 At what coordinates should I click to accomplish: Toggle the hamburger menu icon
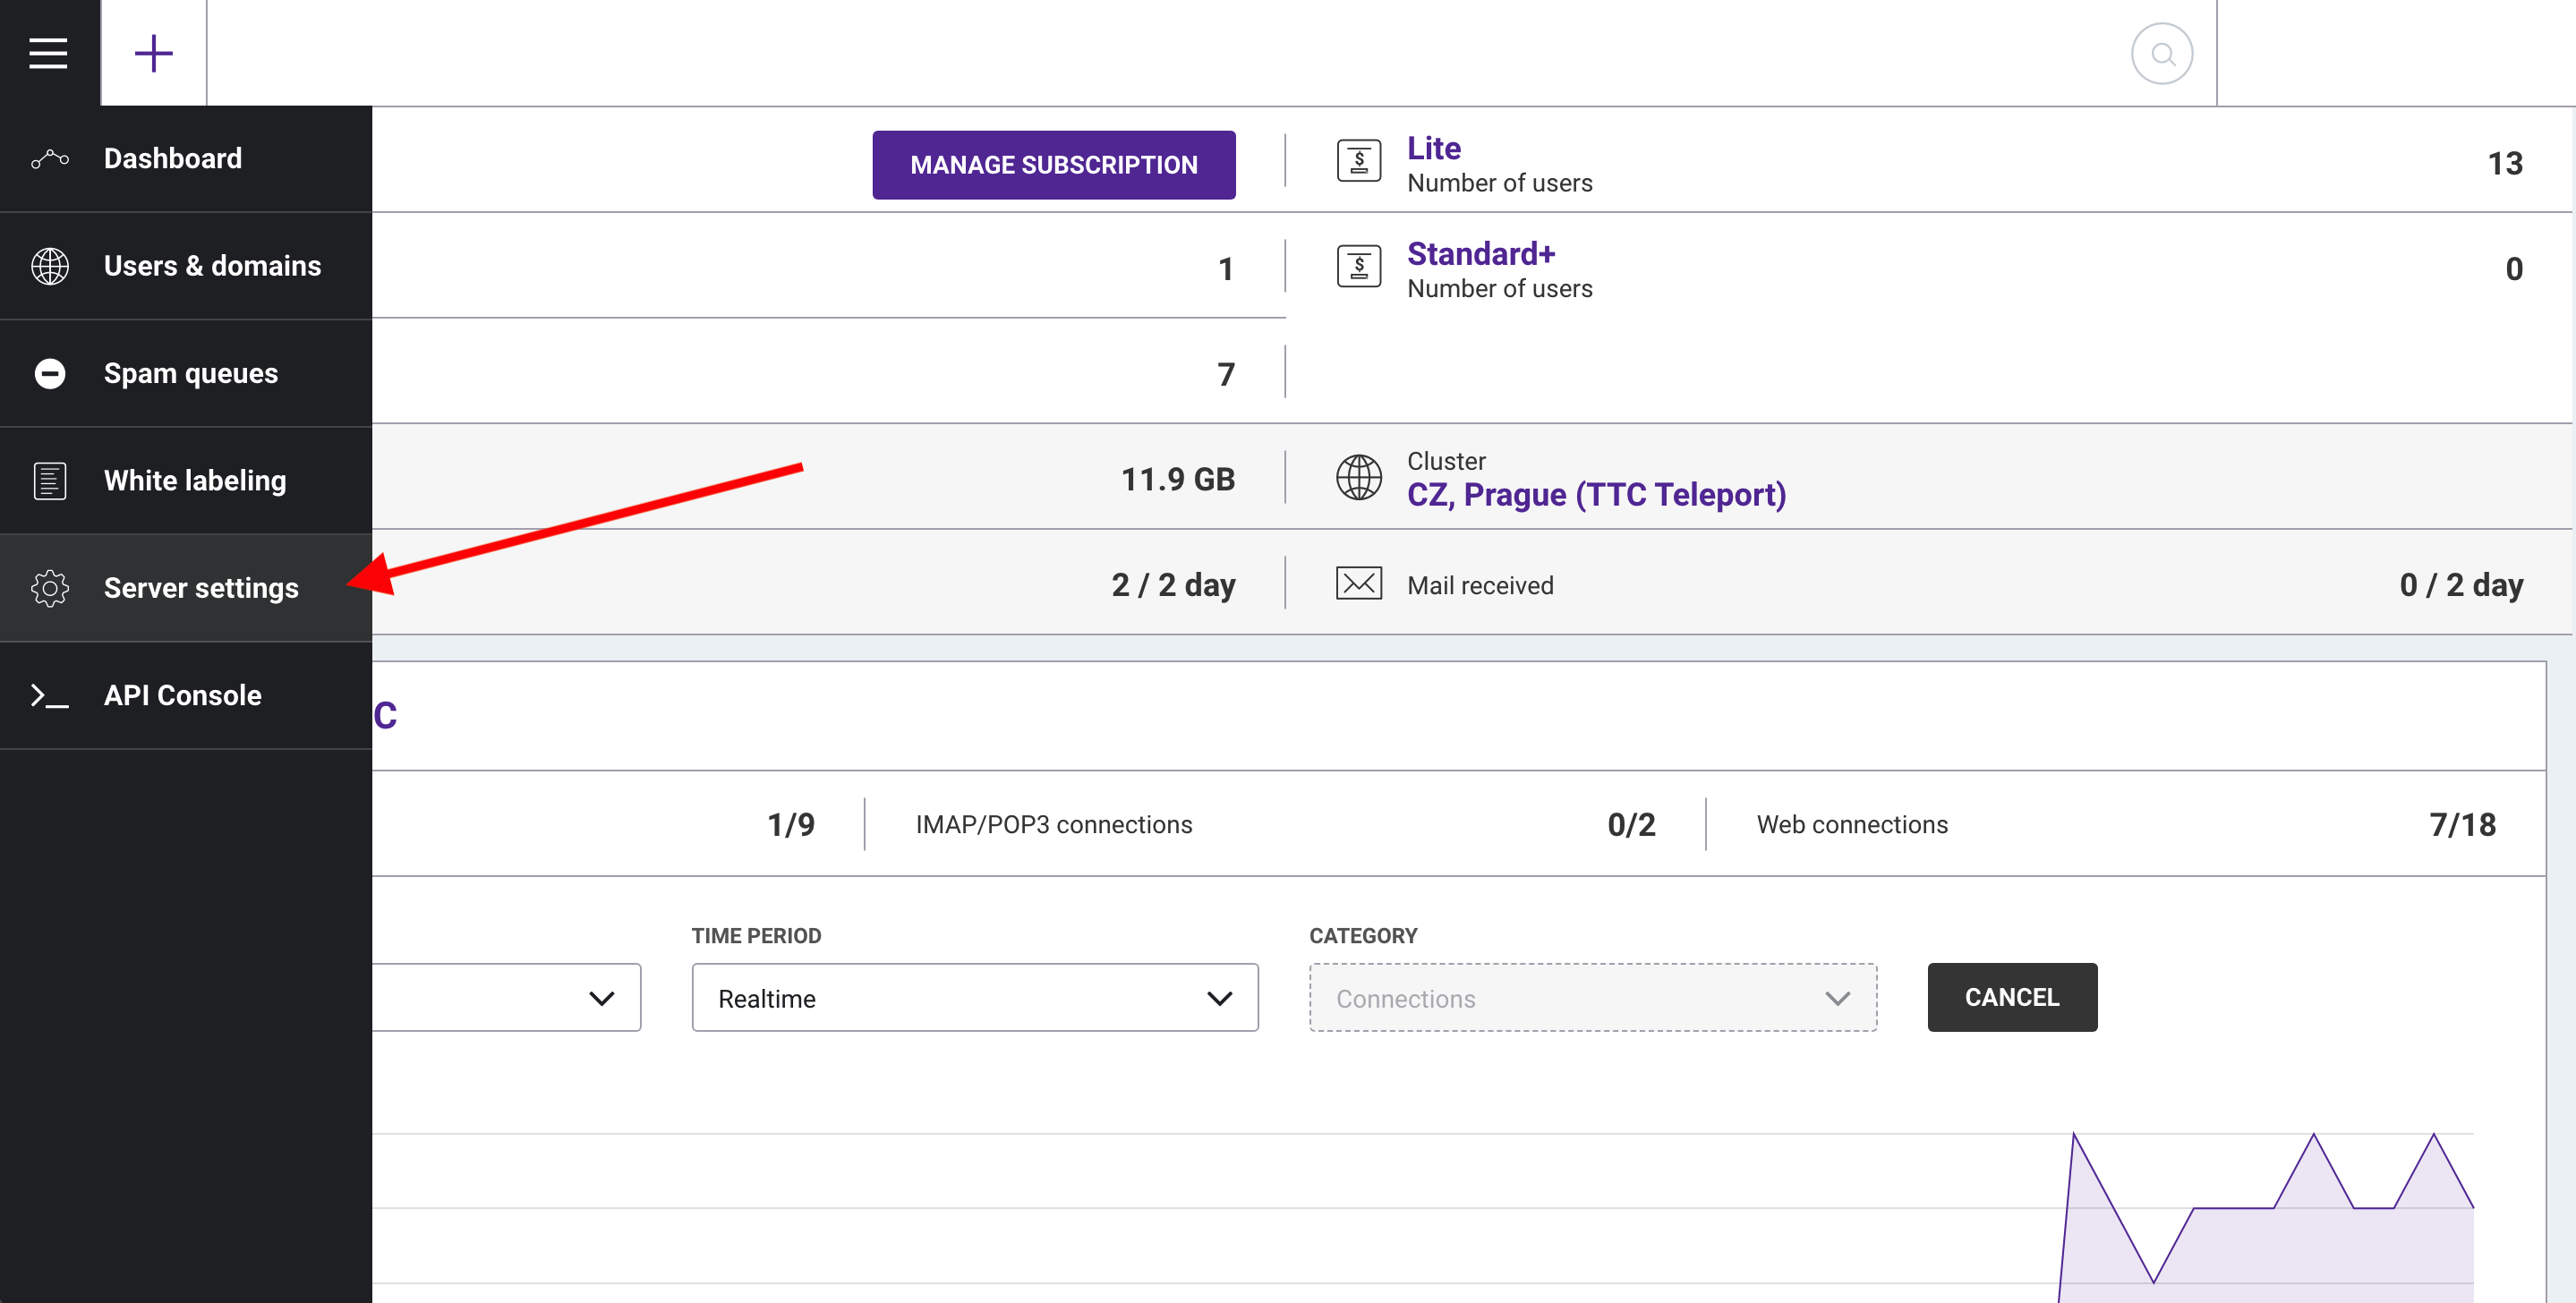(48, 53)
